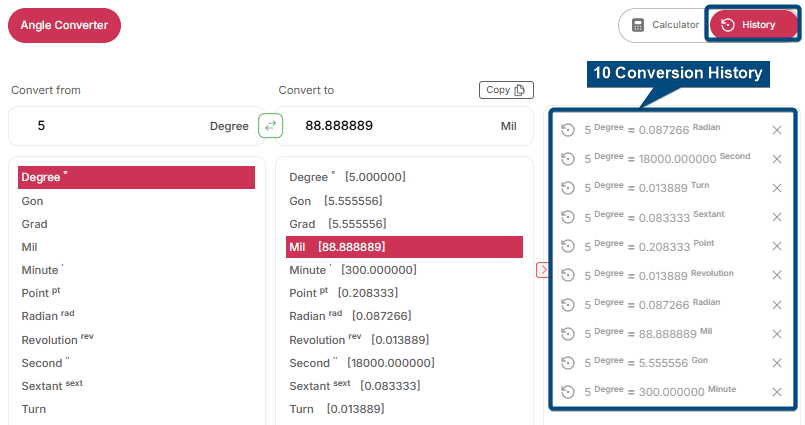Remove the Minute conversion from history

point(776,391)
